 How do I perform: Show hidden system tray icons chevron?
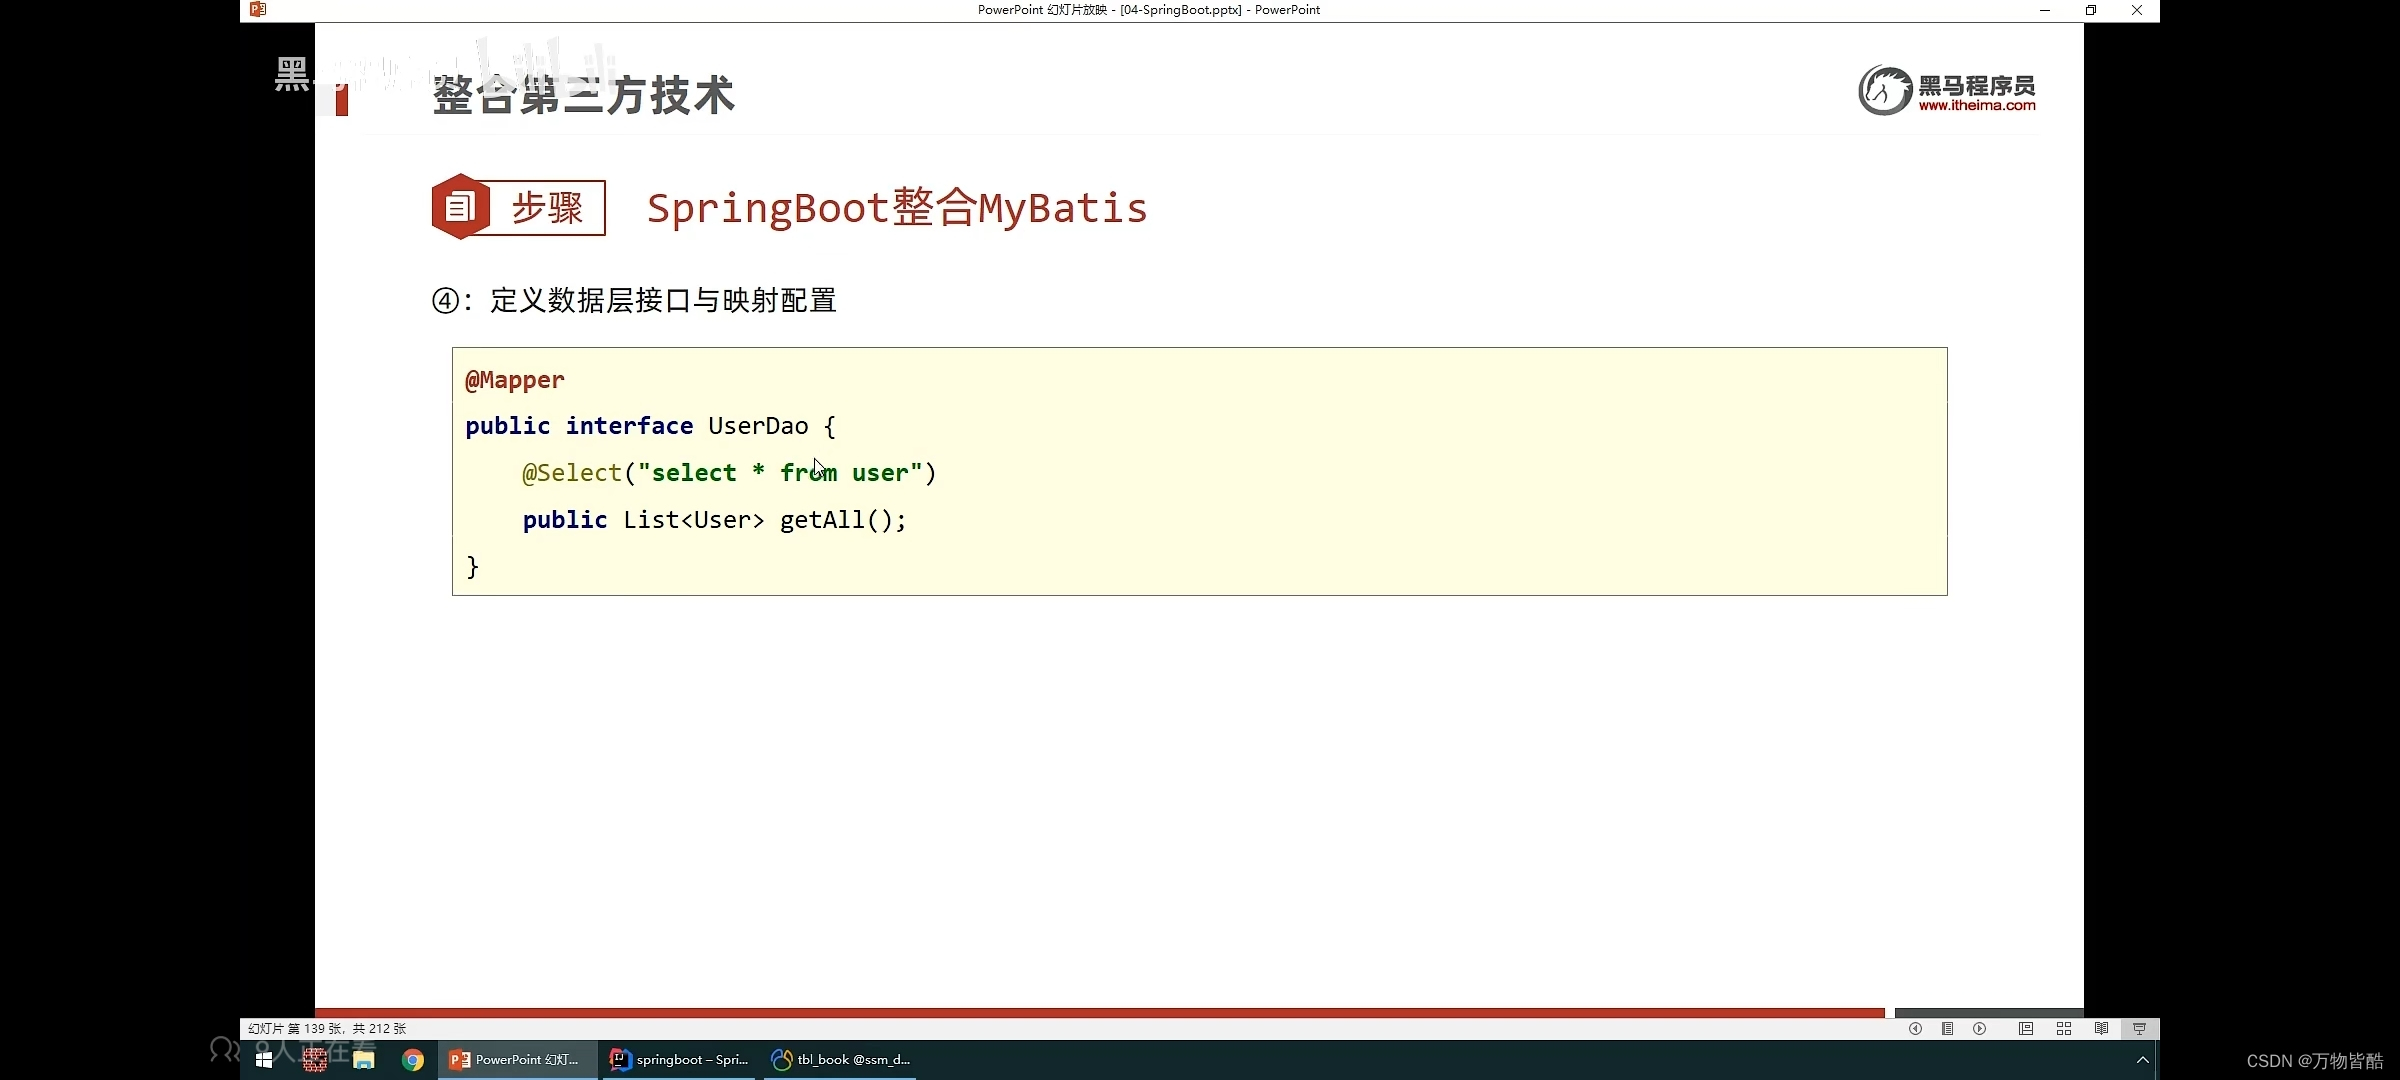[2142, 1060]
